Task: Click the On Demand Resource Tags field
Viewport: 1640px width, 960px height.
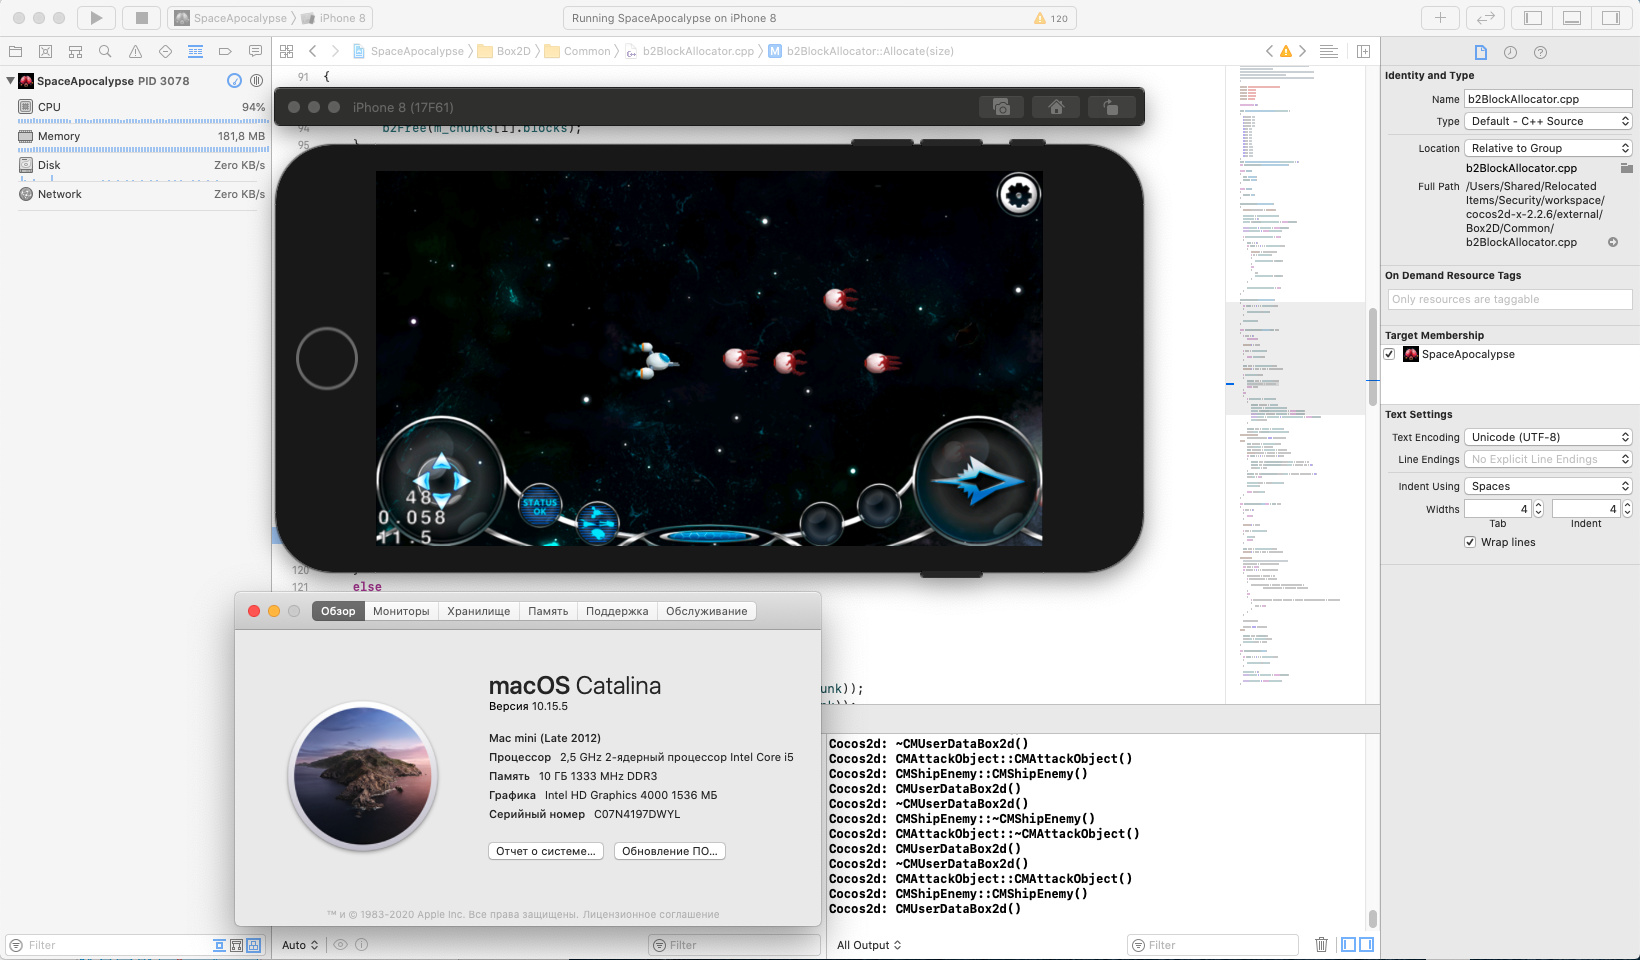Action: pyautogui.click(x=1510, y=299)
